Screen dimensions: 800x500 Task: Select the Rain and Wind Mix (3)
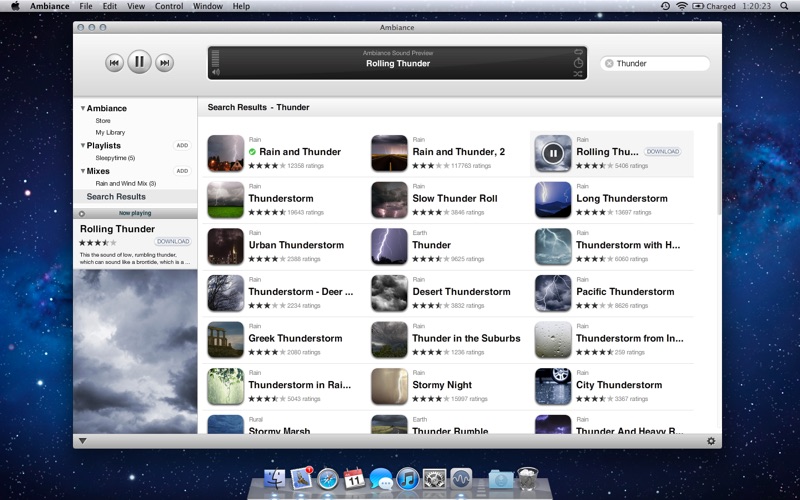[x=126, y=184]
